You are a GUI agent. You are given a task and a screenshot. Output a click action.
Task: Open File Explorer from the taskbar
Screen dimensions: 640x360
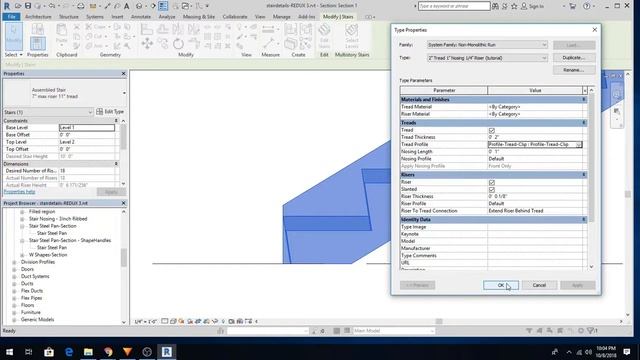tap(88, 351)
